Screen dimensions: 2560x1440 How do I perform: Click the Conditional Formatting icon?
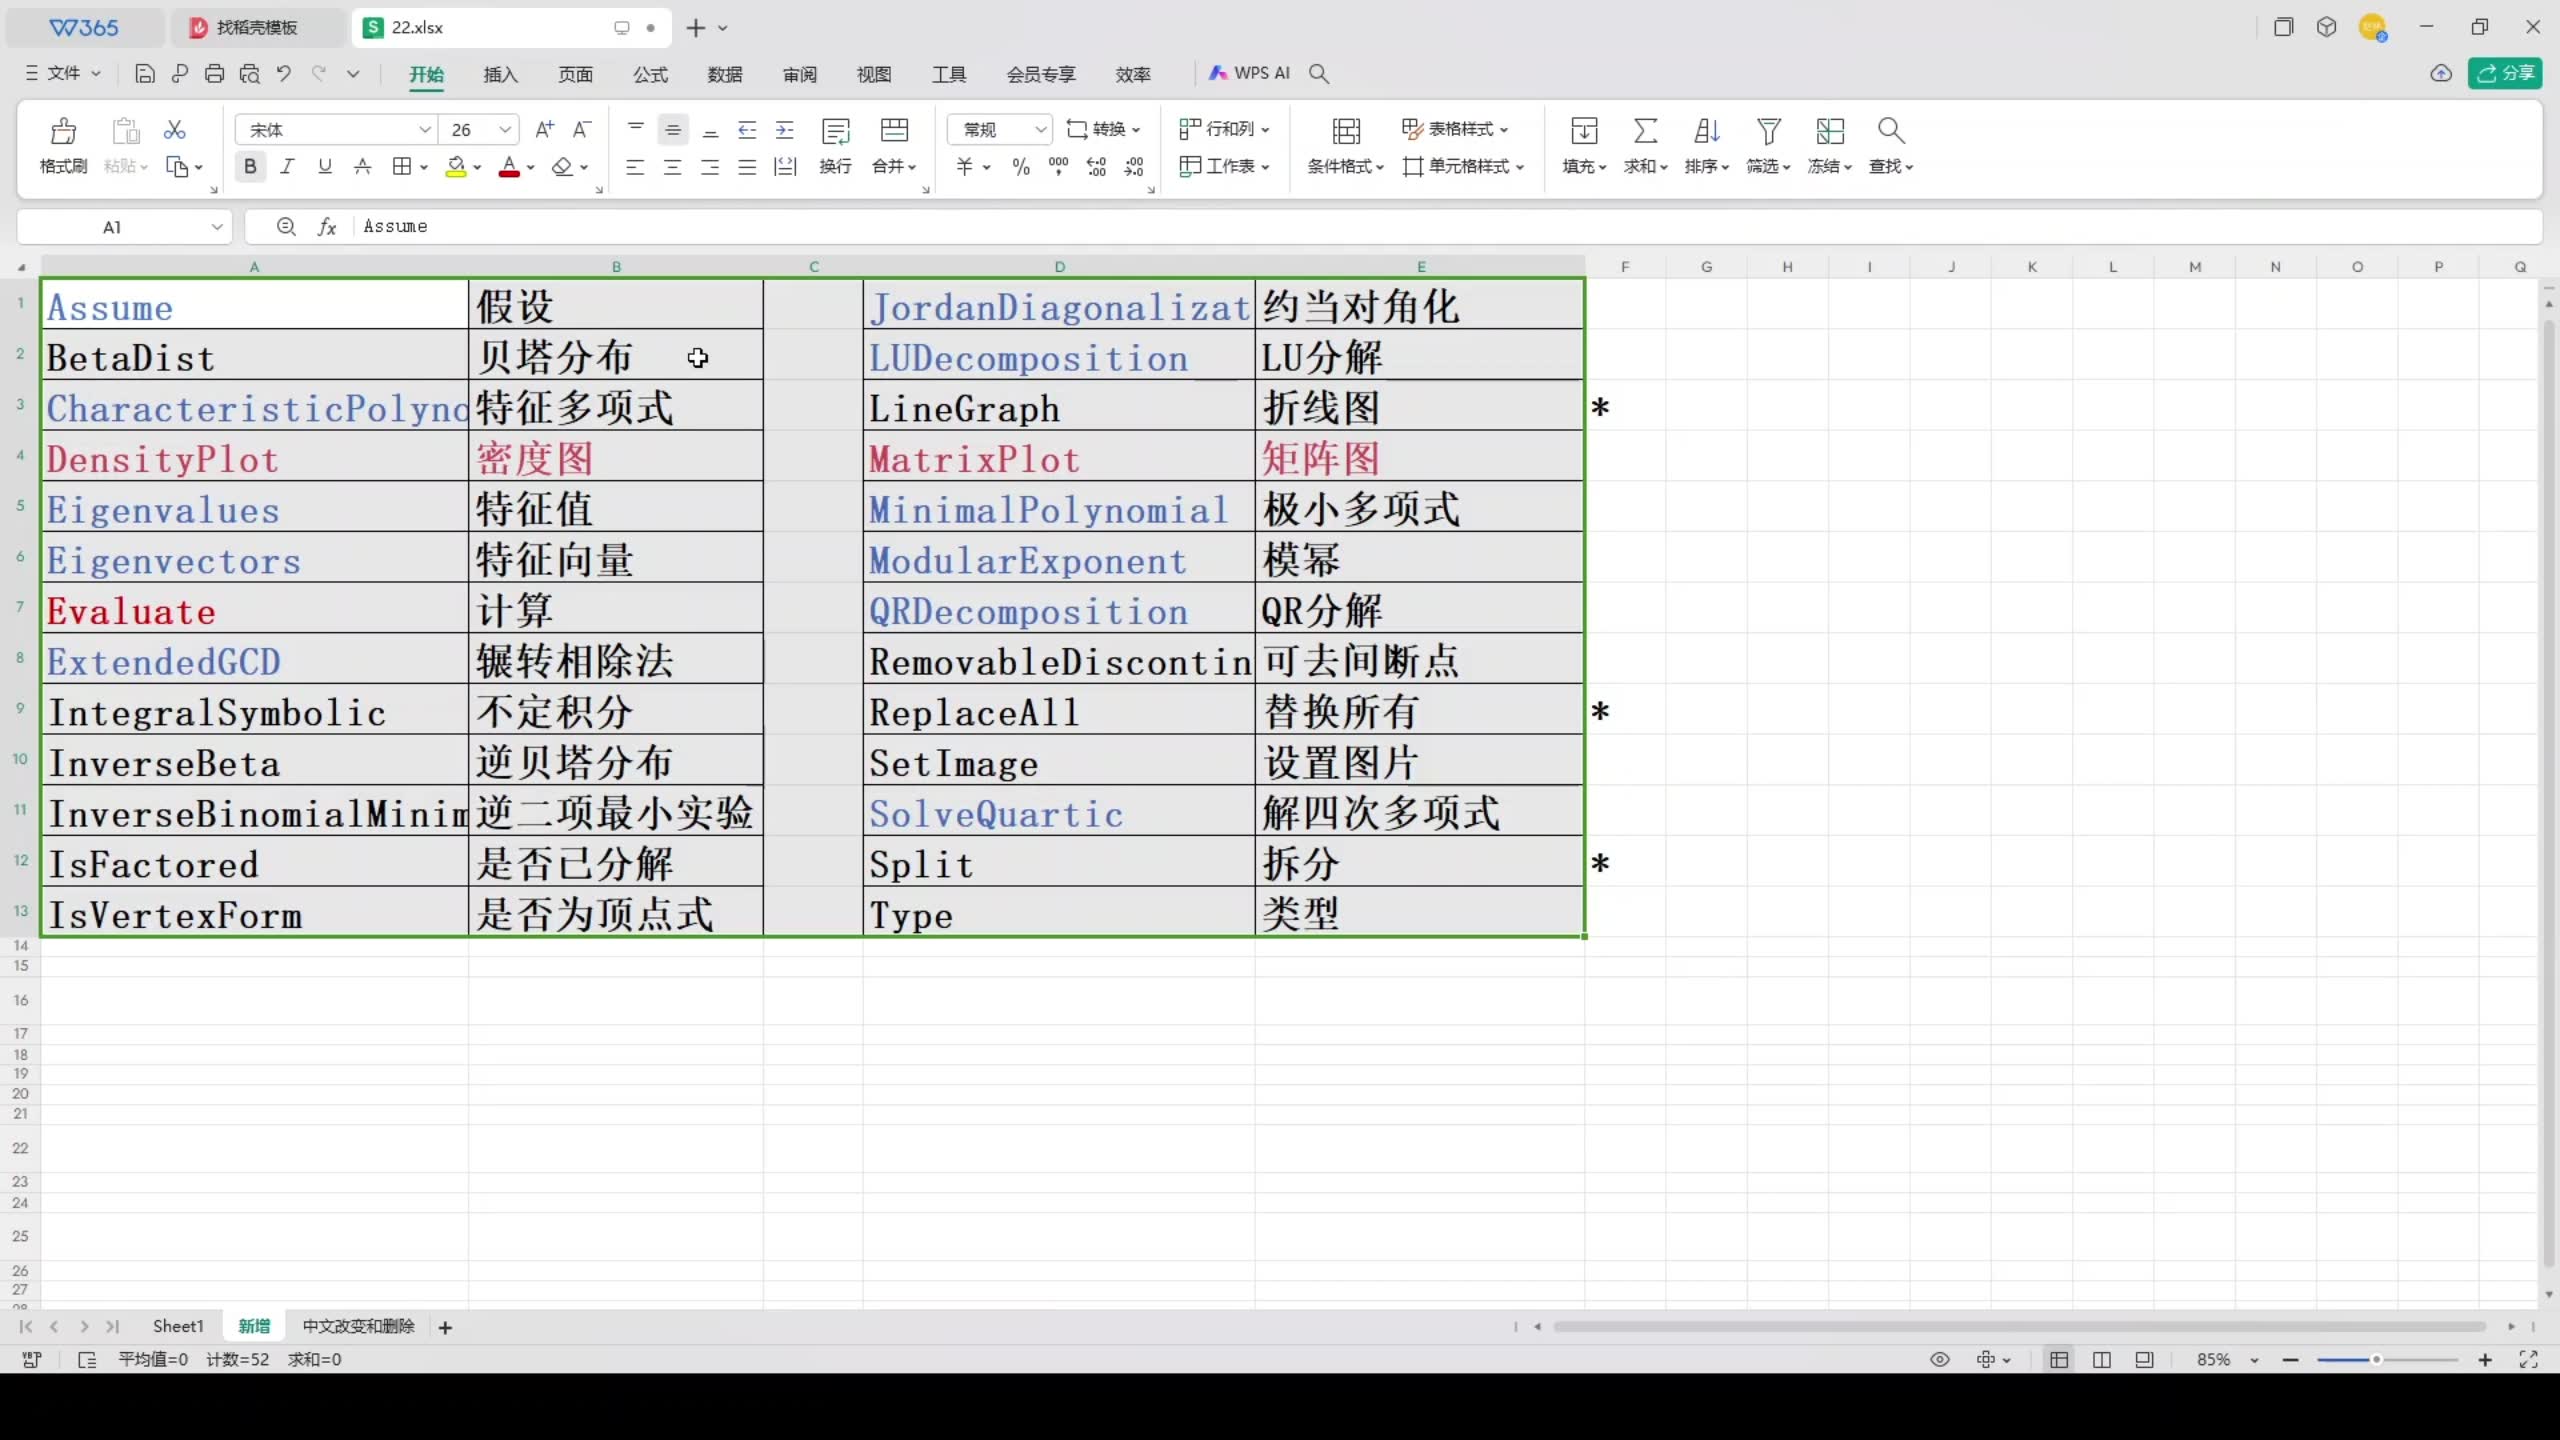(x=1346, y=131)
